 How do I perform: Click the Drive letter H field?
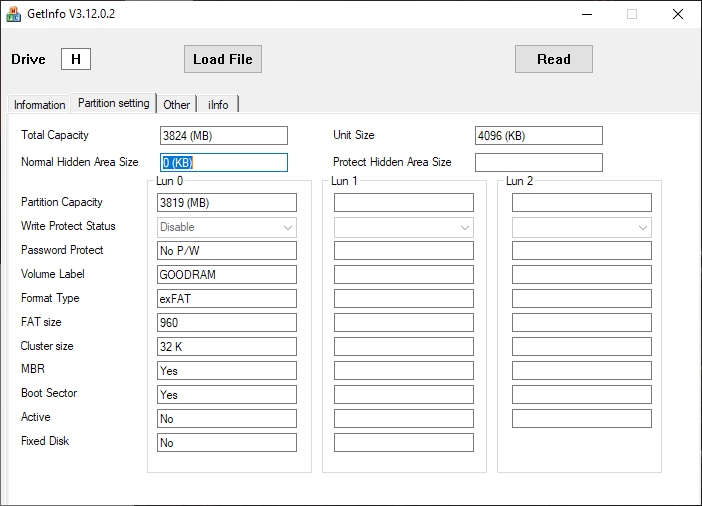point(76,59)
